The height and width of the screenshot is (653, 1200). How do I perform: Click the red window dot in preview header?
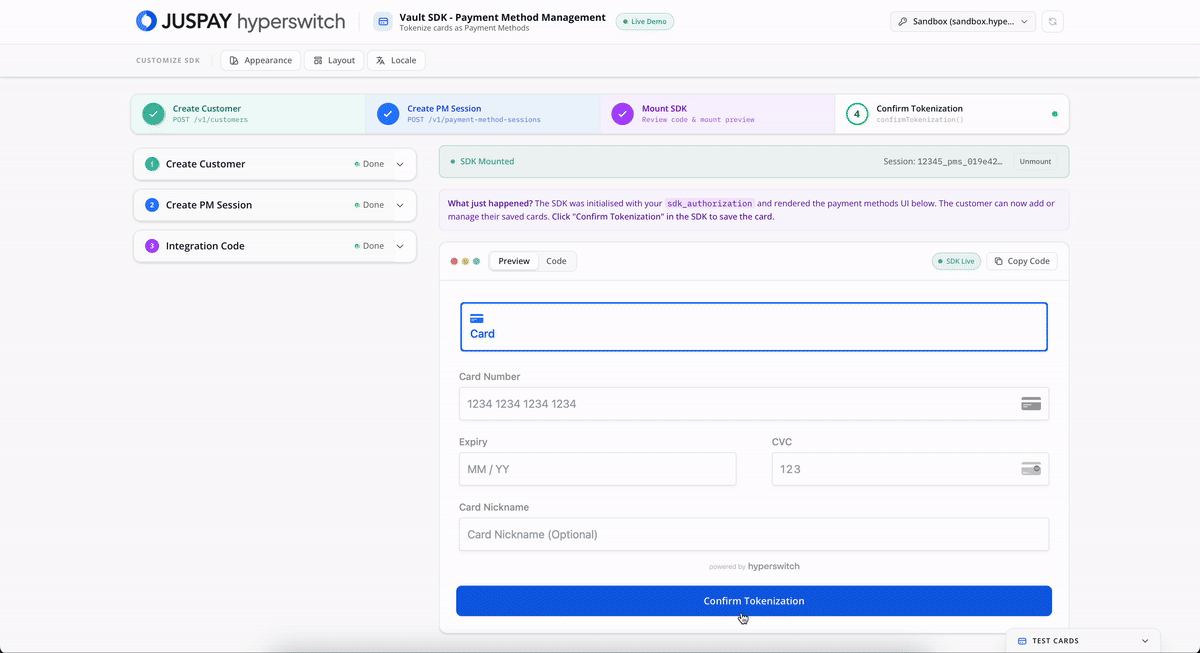click(454, 261)
